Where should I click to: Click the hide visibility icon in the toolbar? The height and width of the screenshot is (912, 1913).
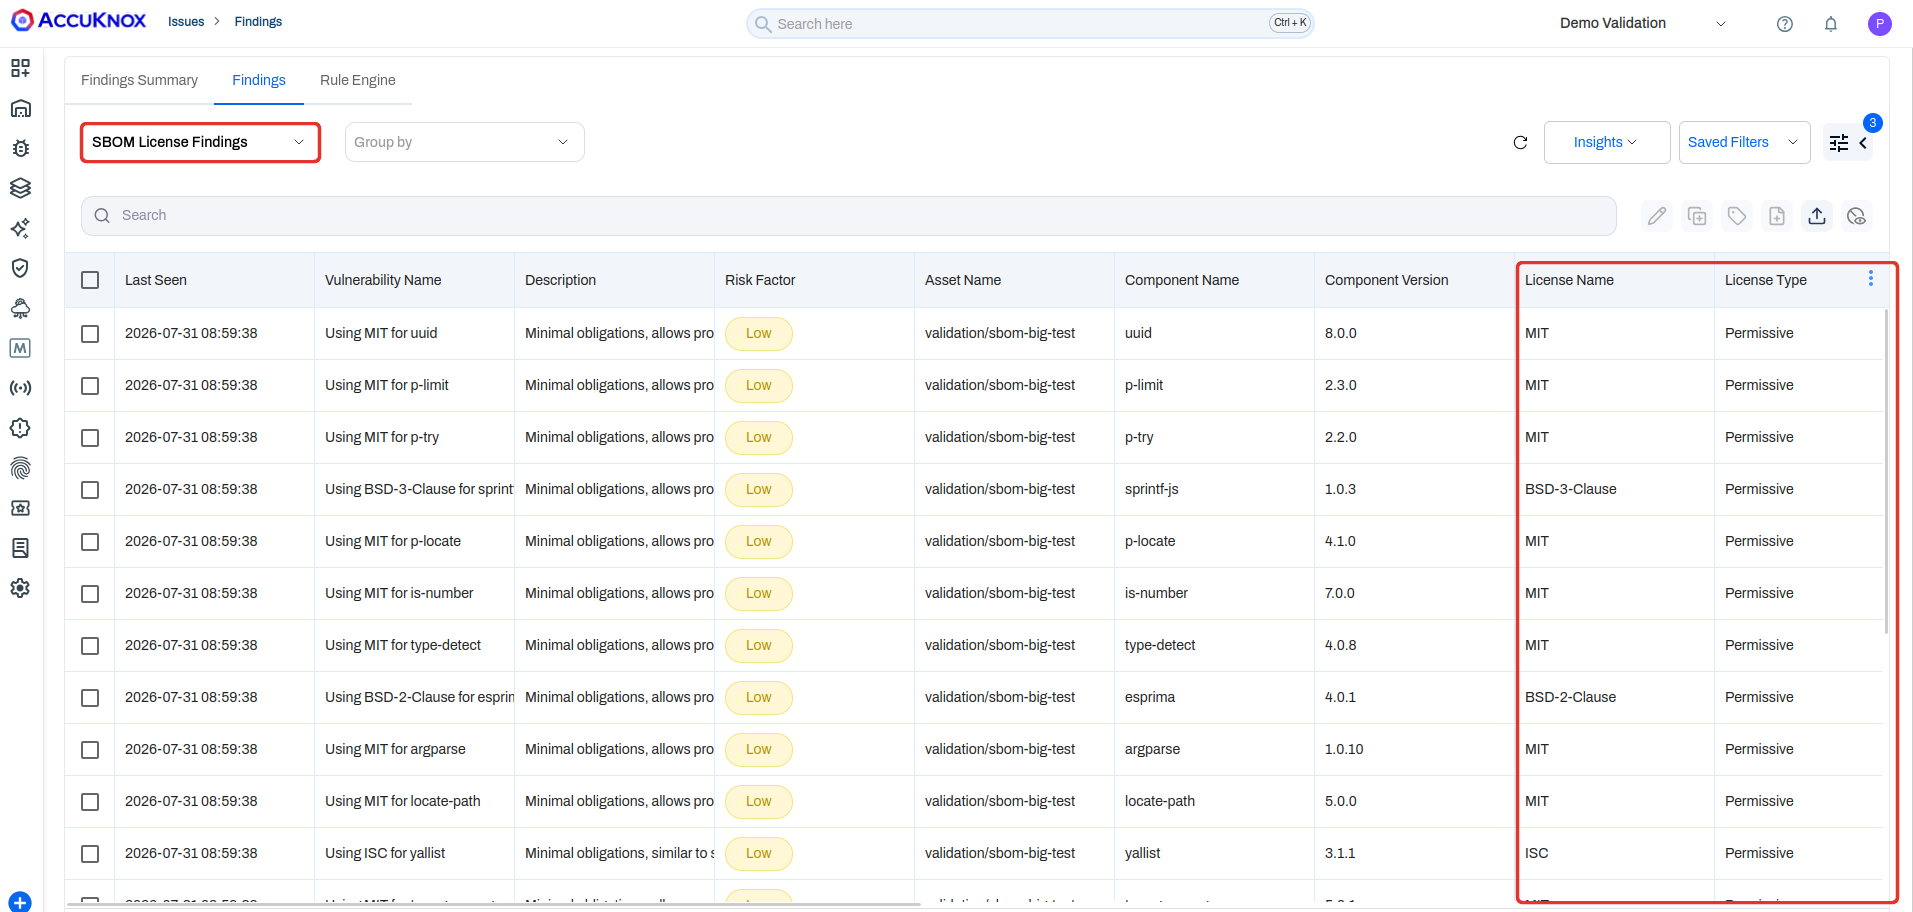(1857, 216)
